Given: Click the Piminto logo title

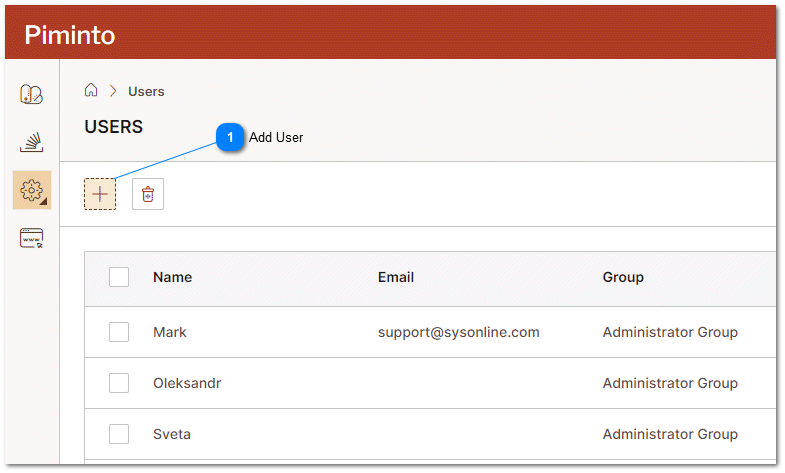Looking at the screenshot, I should pyautogui.click(x=70, y=35).
